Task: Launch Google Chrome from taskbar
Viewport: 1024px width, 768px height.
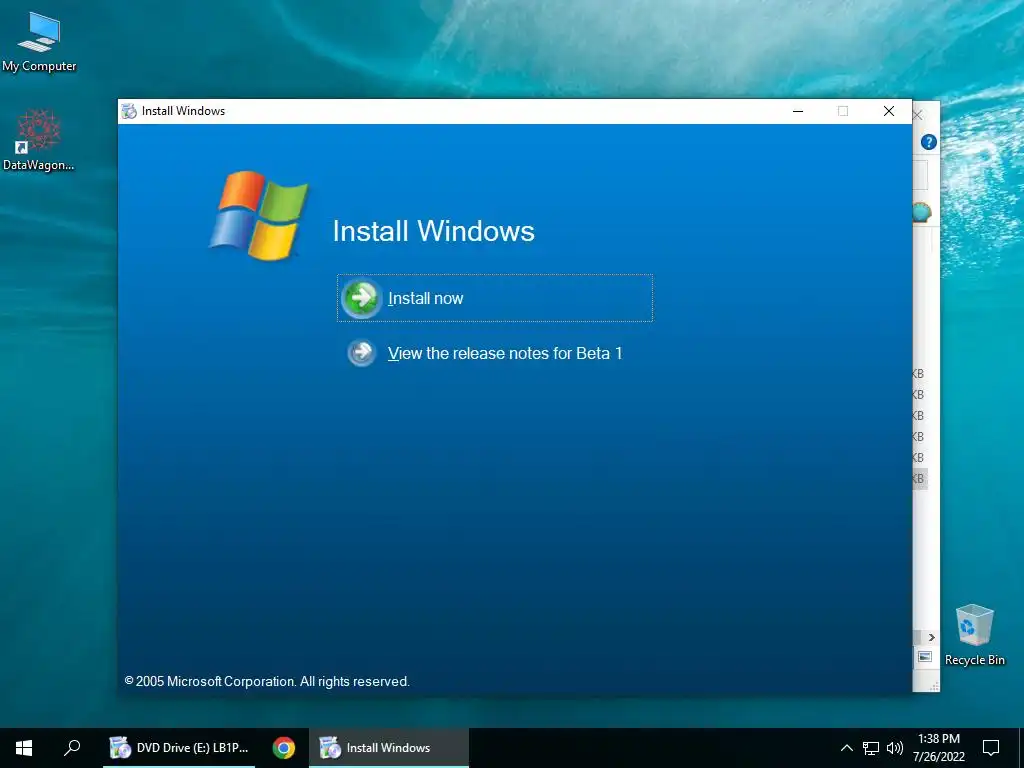Action: 283,748
